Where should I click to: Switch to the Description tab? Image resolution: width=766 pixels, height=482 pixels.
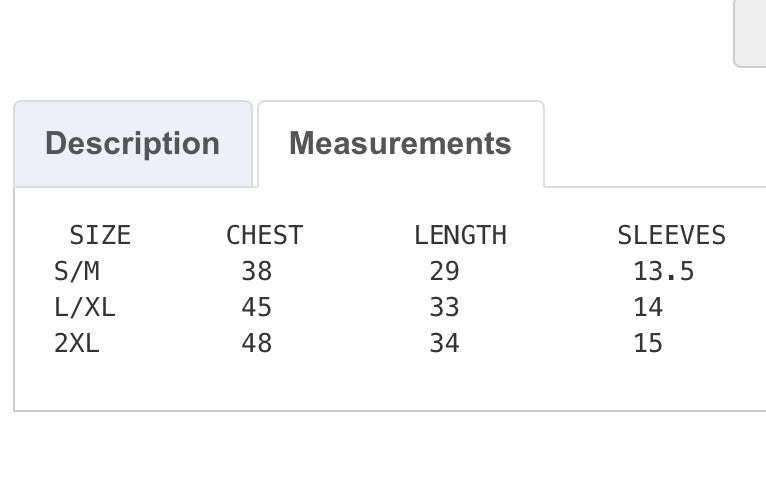[x=133, y=144]
